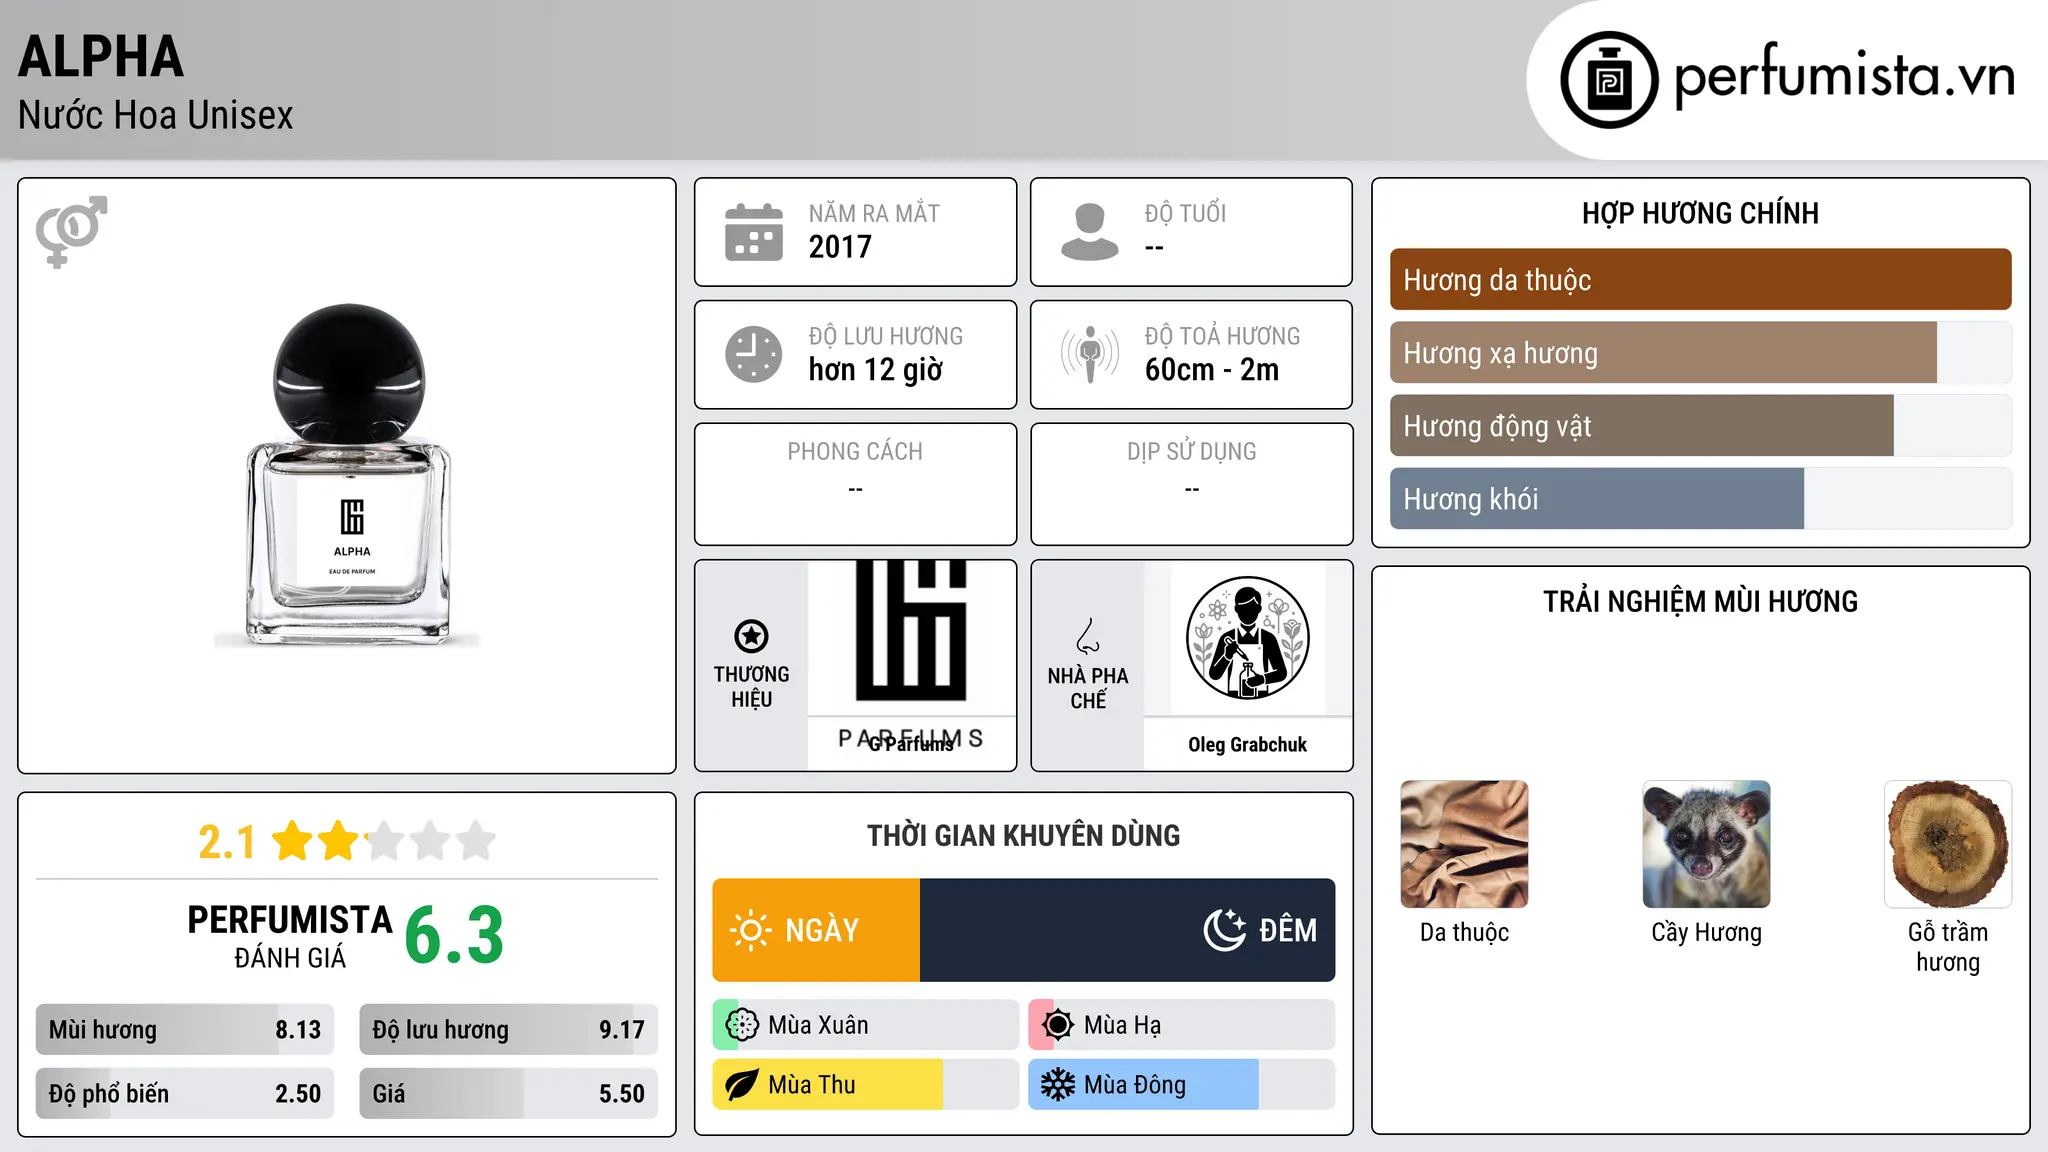Click the Thương hiệu label
The image size is (2048, 1152).
751,687
